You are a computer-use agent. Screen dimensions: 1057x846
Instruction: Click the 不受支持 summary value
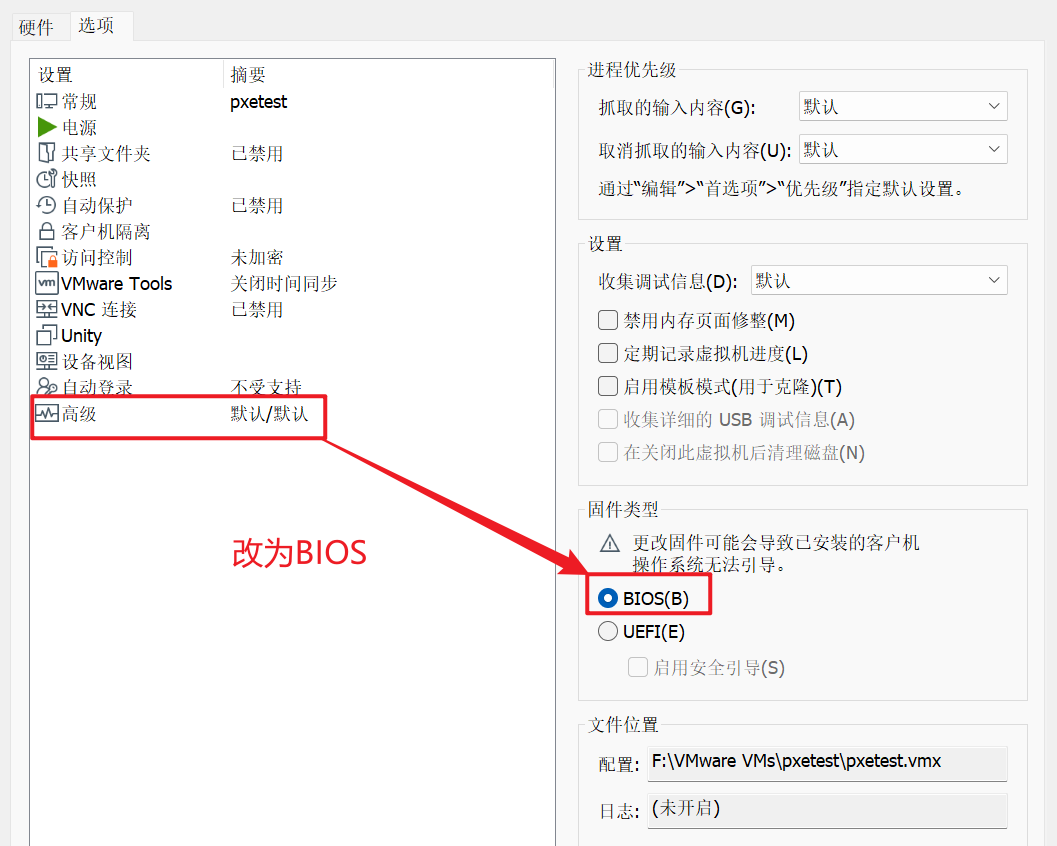tap(266, 388)
